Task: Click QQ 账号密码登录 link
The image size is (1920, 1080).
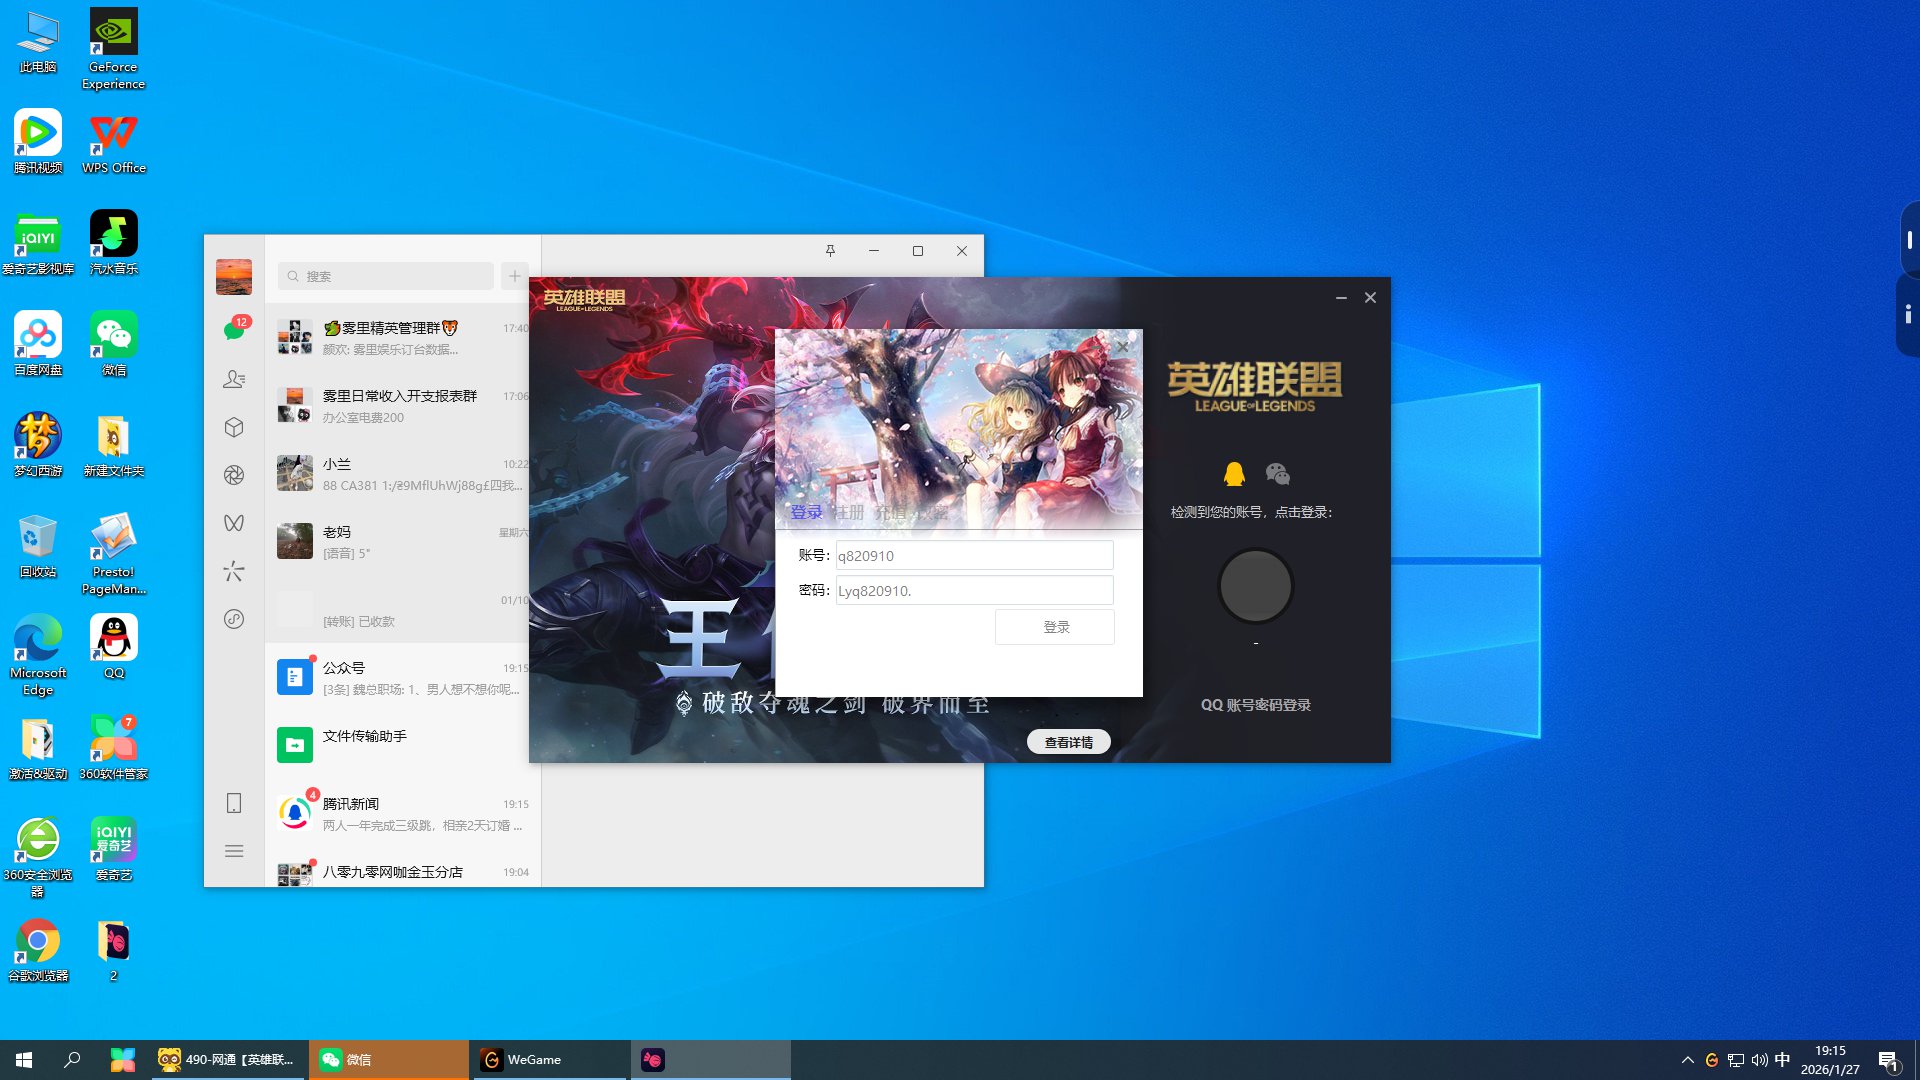Action: coord(1255,705)
